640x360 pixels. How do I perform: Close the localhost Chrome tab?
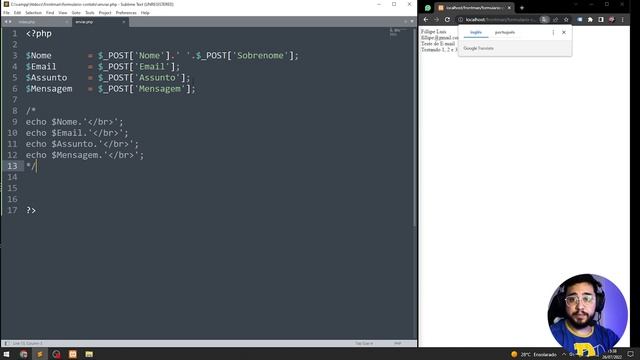point(509,8)
